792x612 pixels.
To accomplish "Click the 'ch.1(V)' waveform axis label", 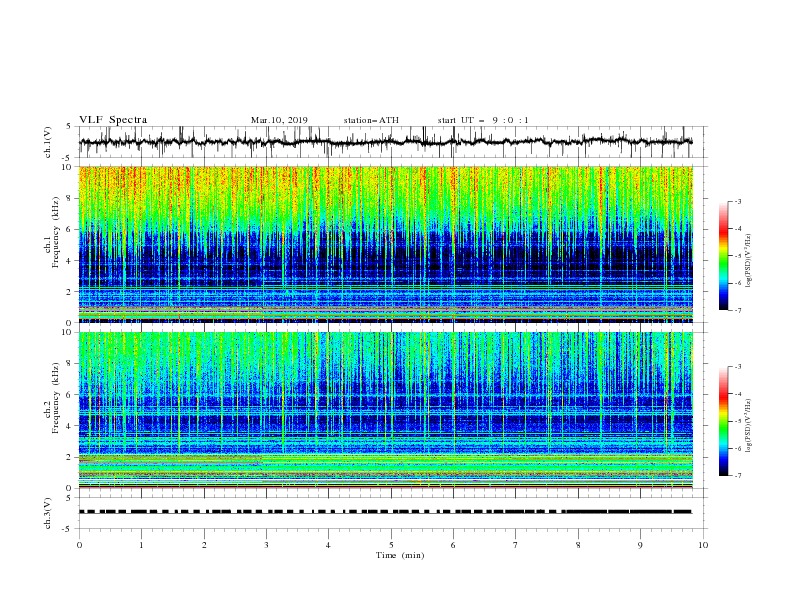I will coord(48,142).
